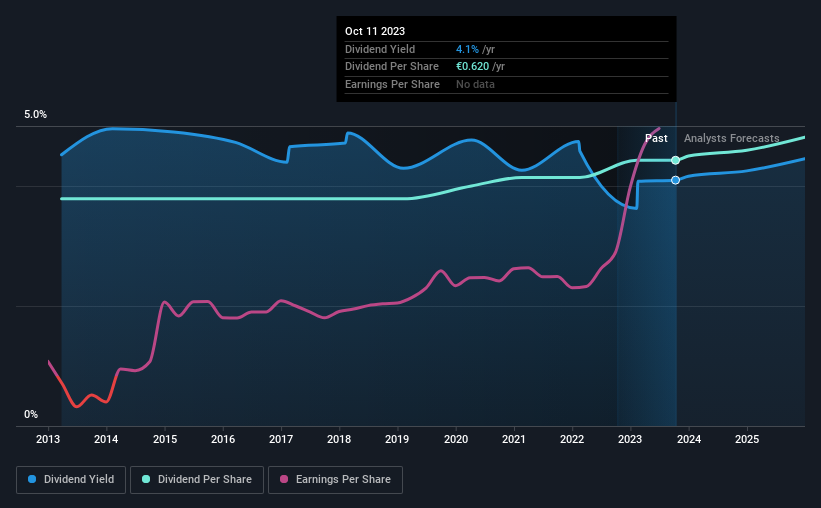821x508 pixels.
Task: Click the 2018 x-axis label
Action: coord(339,439)
